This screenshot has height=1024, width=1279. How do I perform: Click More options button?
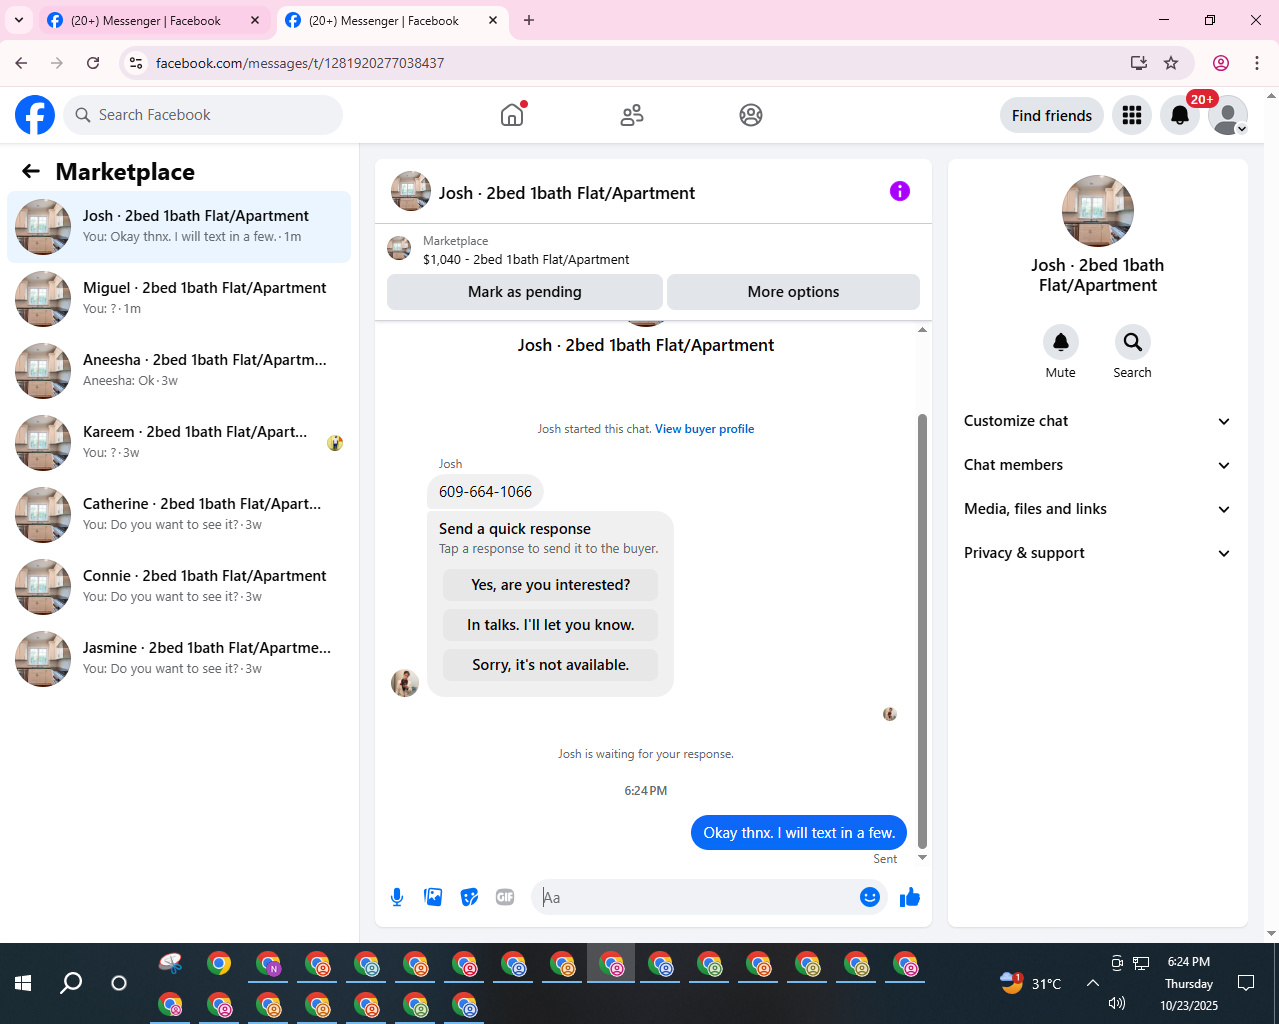pyautogui.click(x=794, y=292)
